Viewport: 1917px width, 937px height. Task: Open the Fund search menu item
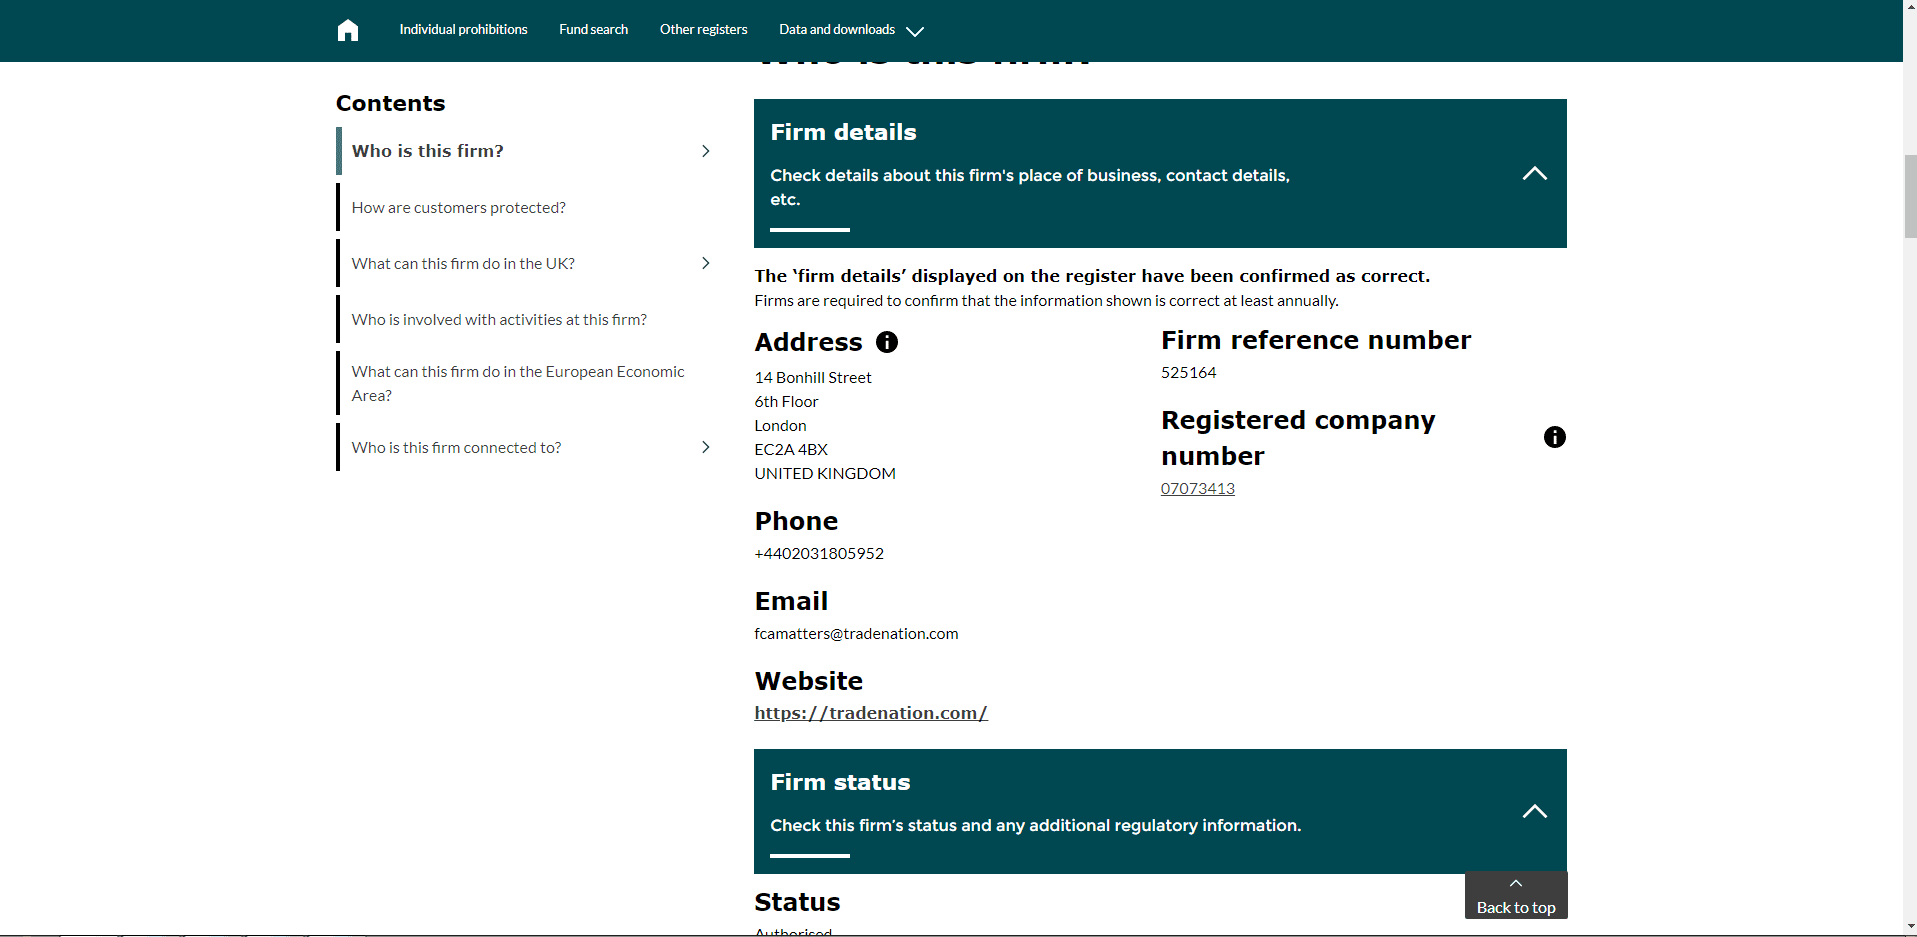point(593,30)
